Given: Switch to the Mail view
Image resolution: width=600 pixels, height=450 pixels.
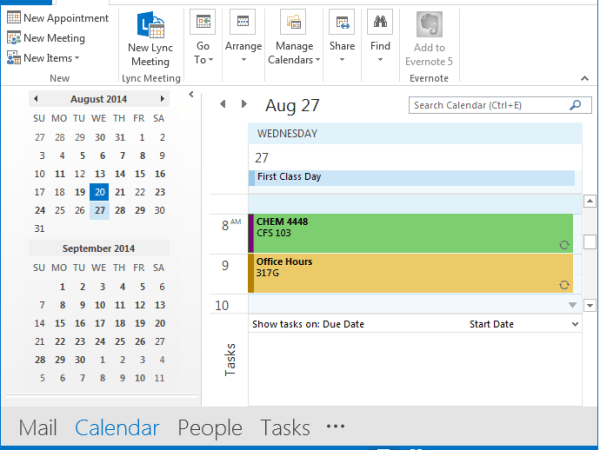Looking at the screenshot, I should pos(38,428).
